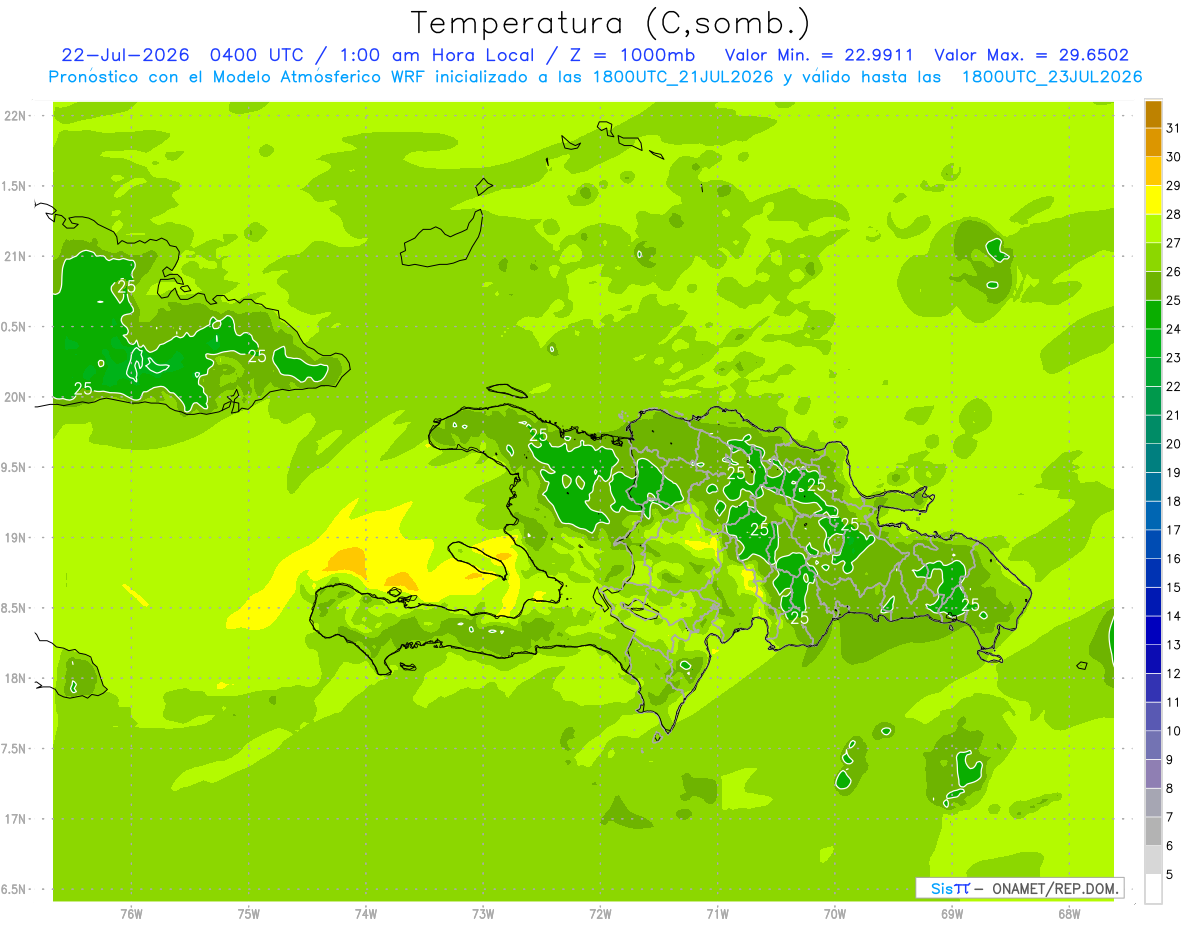Image resolution: width=1200 pixels, height=927 pixels.
Task: Click the 68W longitude axis label
Action: [x=1069, y=913]
